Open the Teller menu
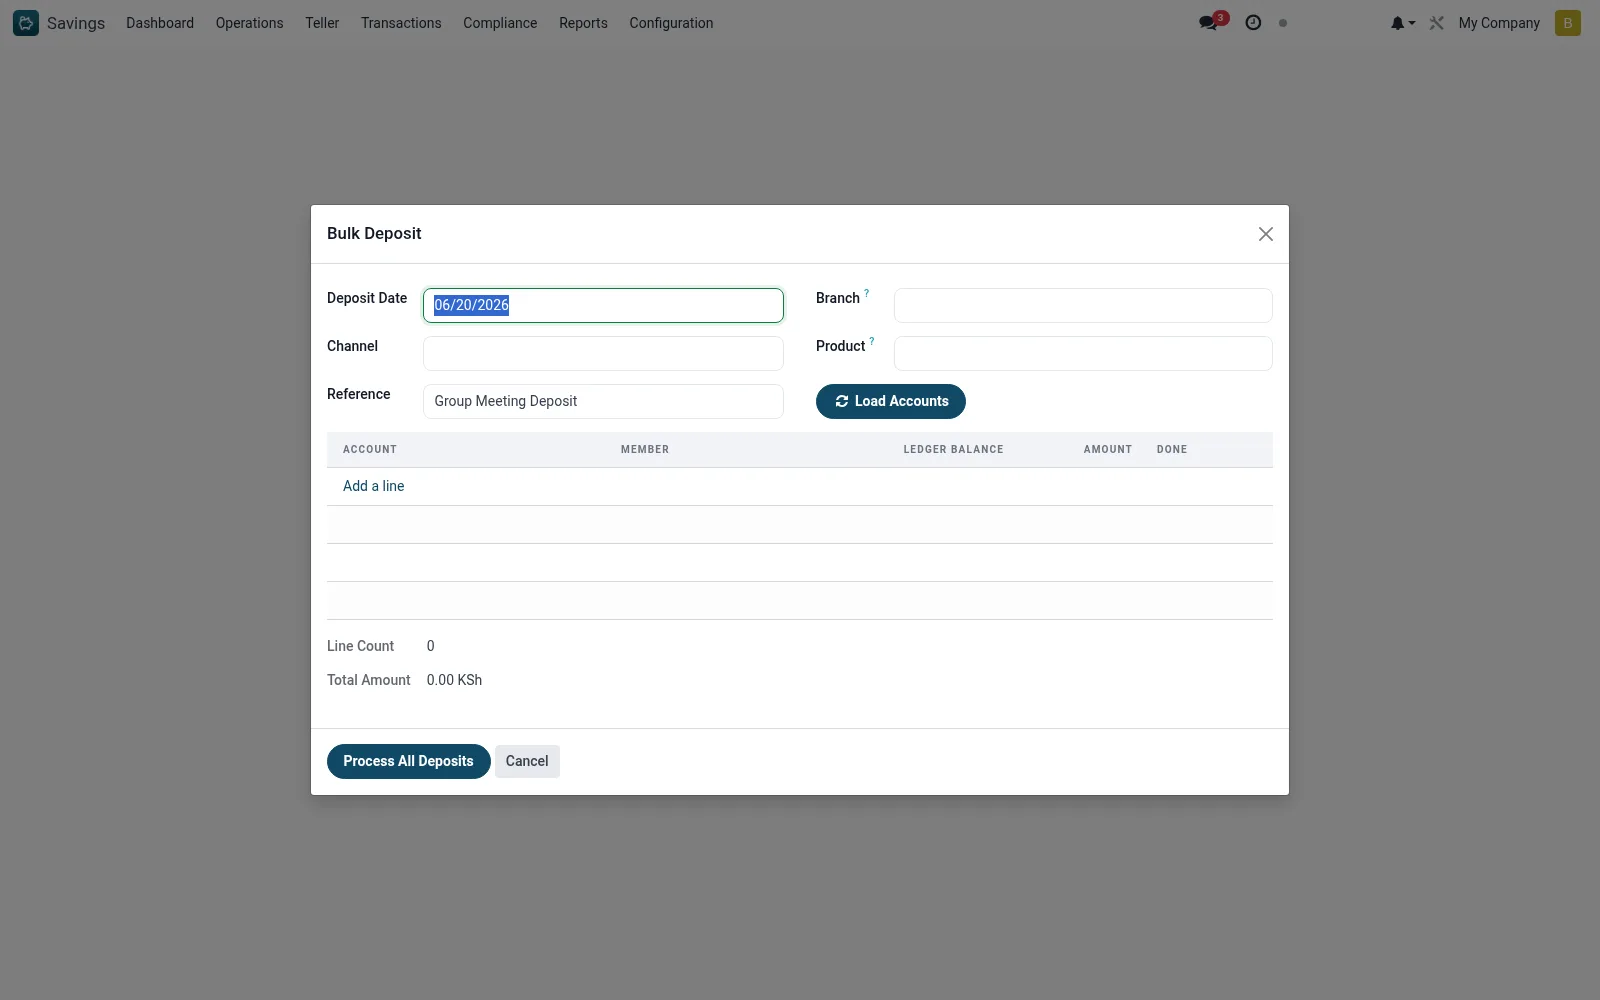This screenshot has width=1600, height=1000. pos(322,23)
